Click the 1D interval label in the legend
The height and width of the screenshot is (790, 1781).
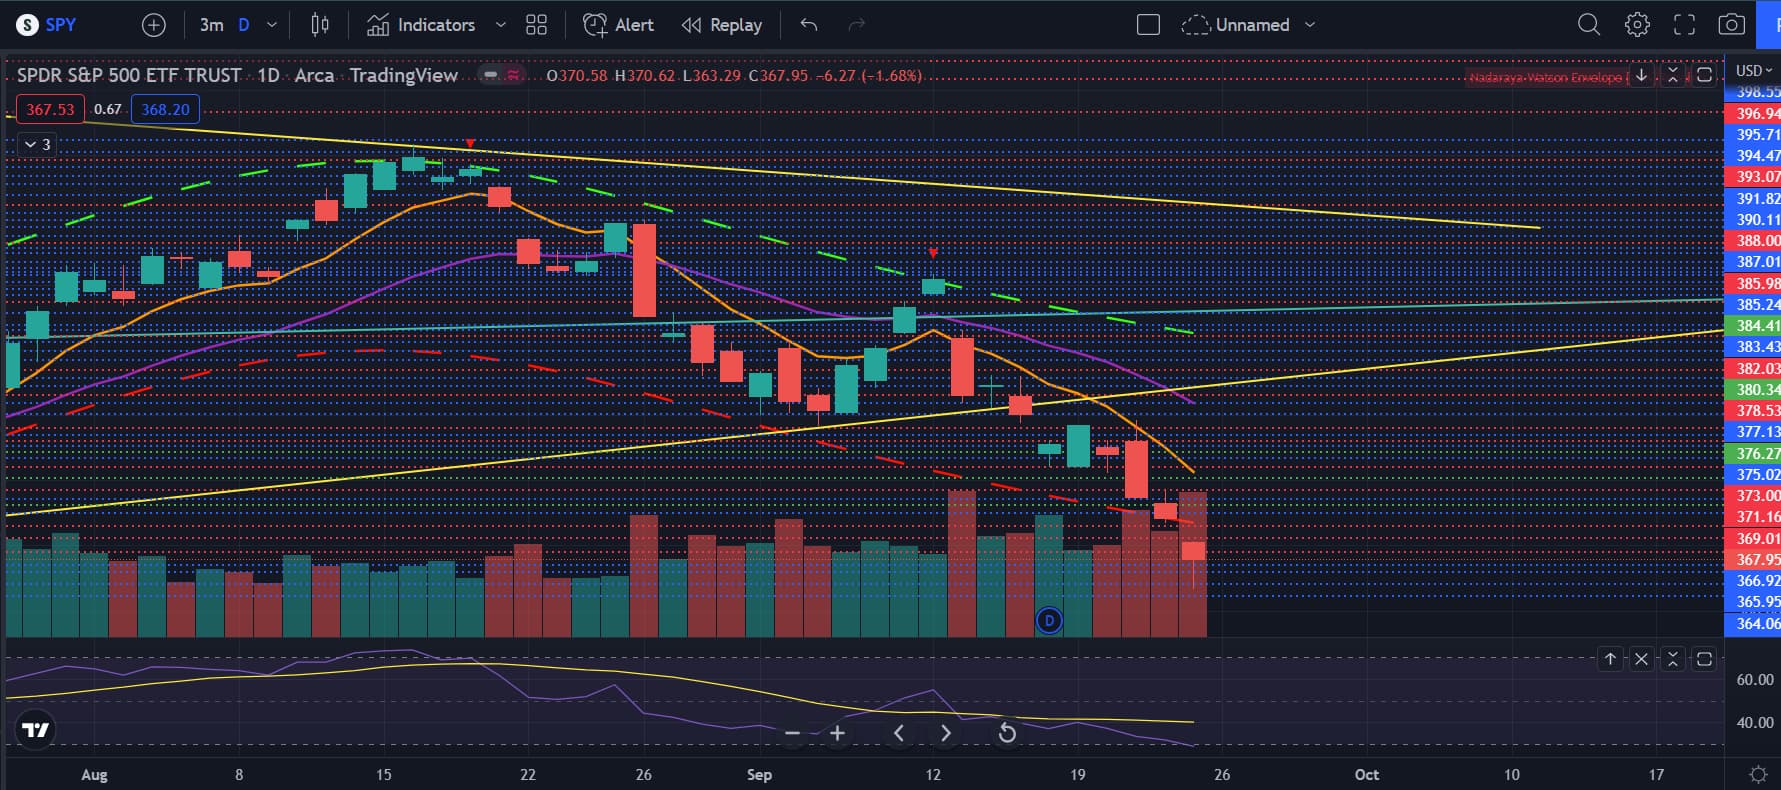click(268, 75)
